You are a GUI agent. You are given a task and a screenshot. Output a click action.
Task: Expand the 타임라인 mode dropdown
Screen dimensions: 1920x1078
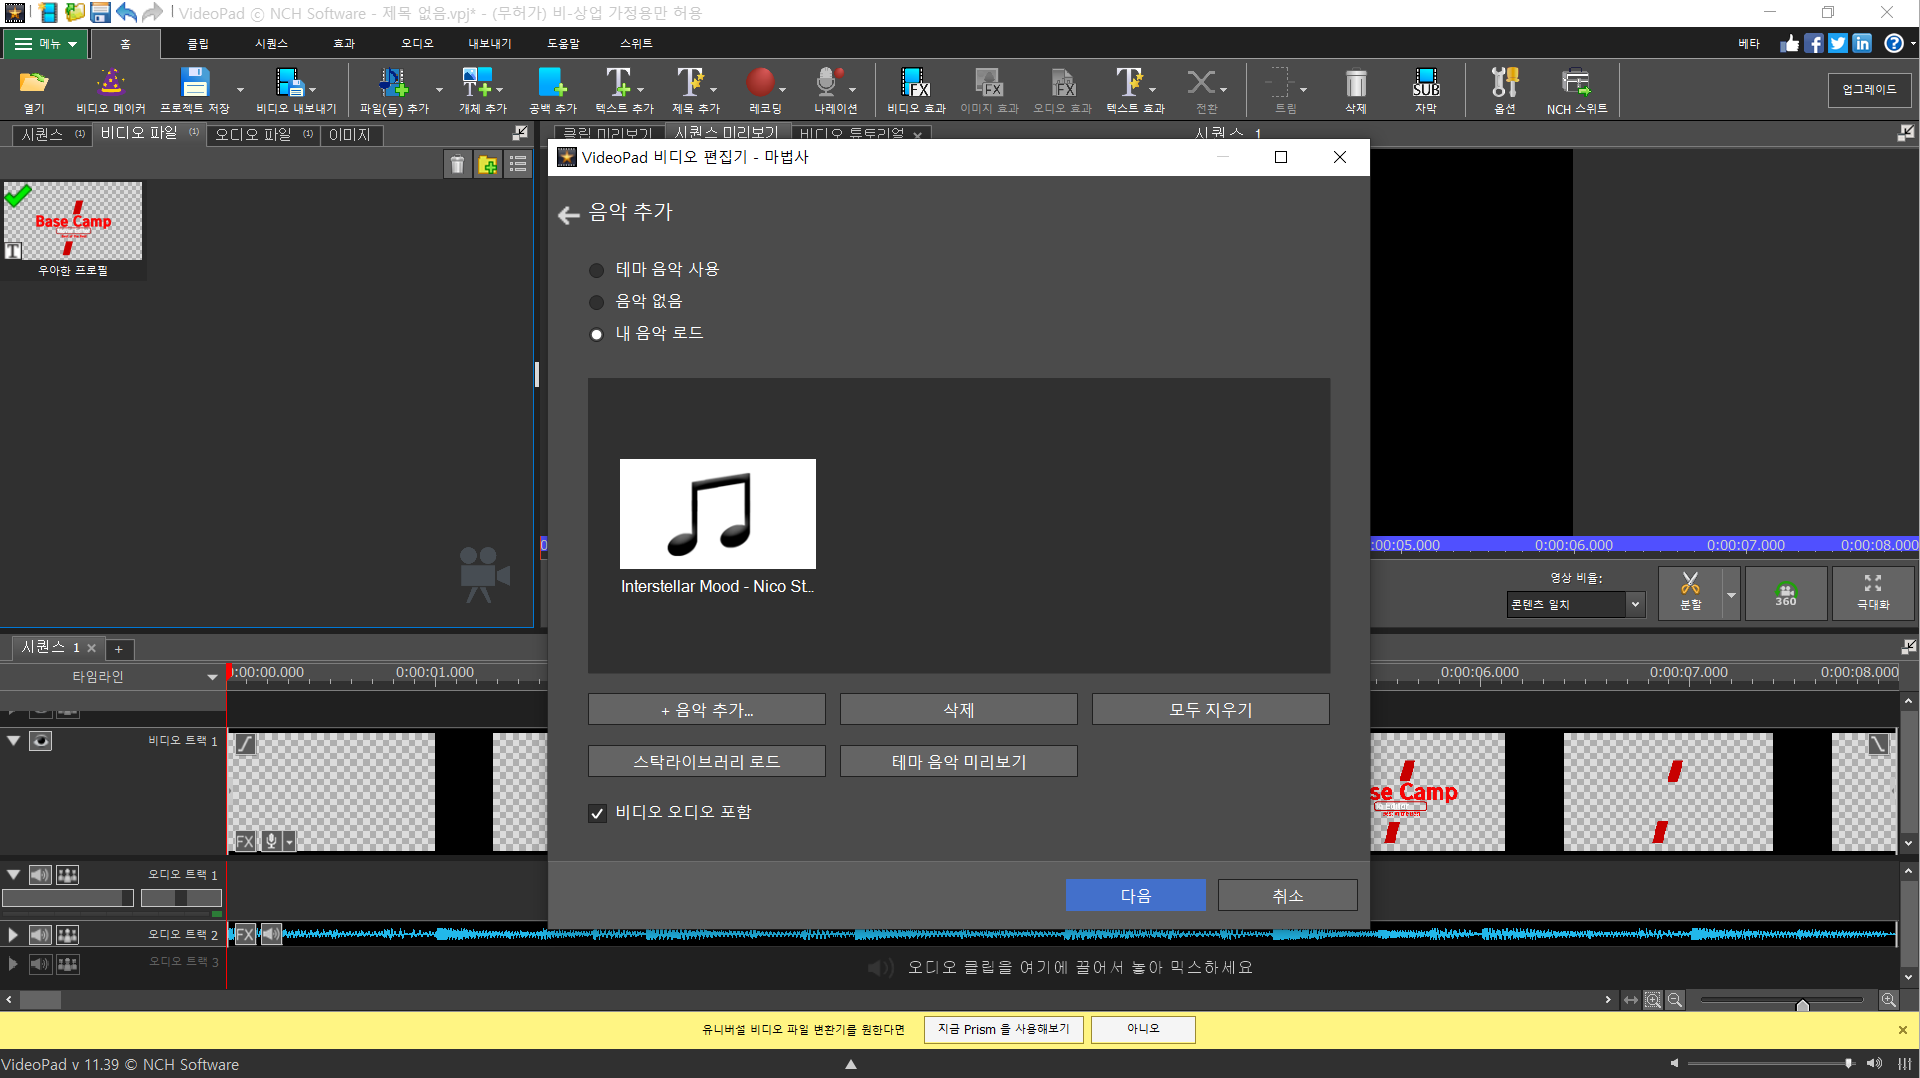pos(211,677)
